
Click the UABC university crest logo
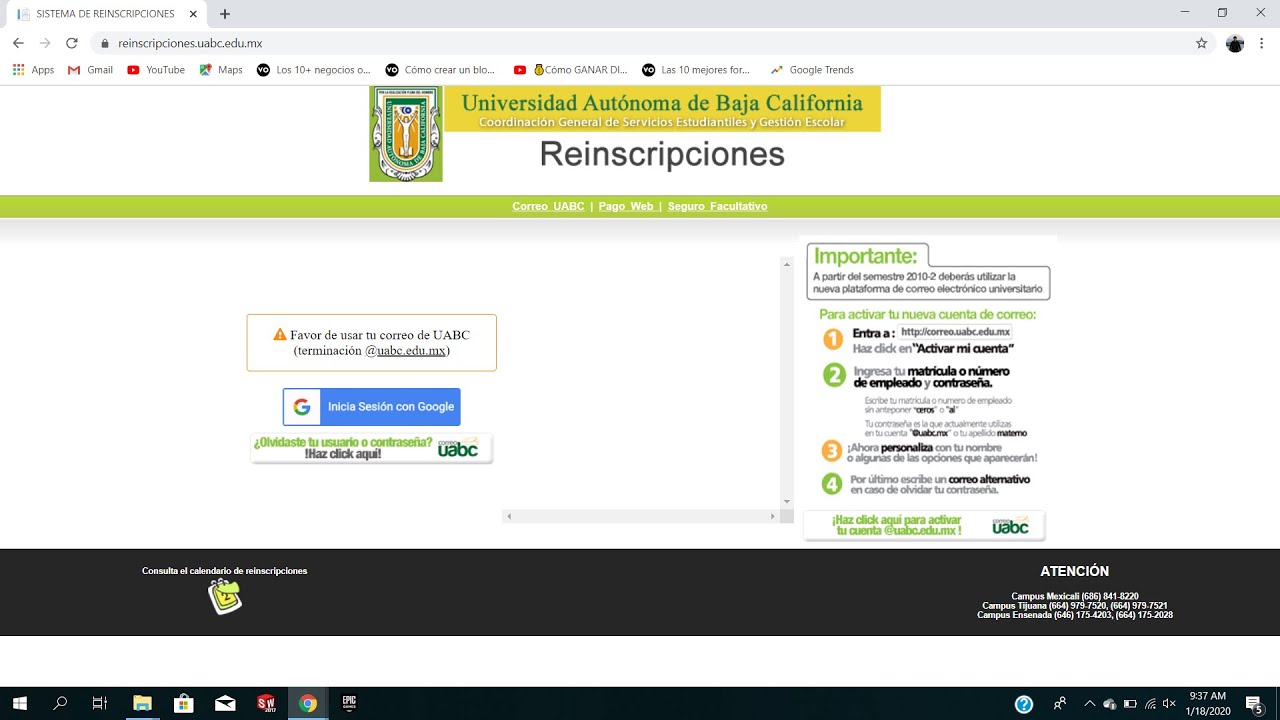point(405,133)
